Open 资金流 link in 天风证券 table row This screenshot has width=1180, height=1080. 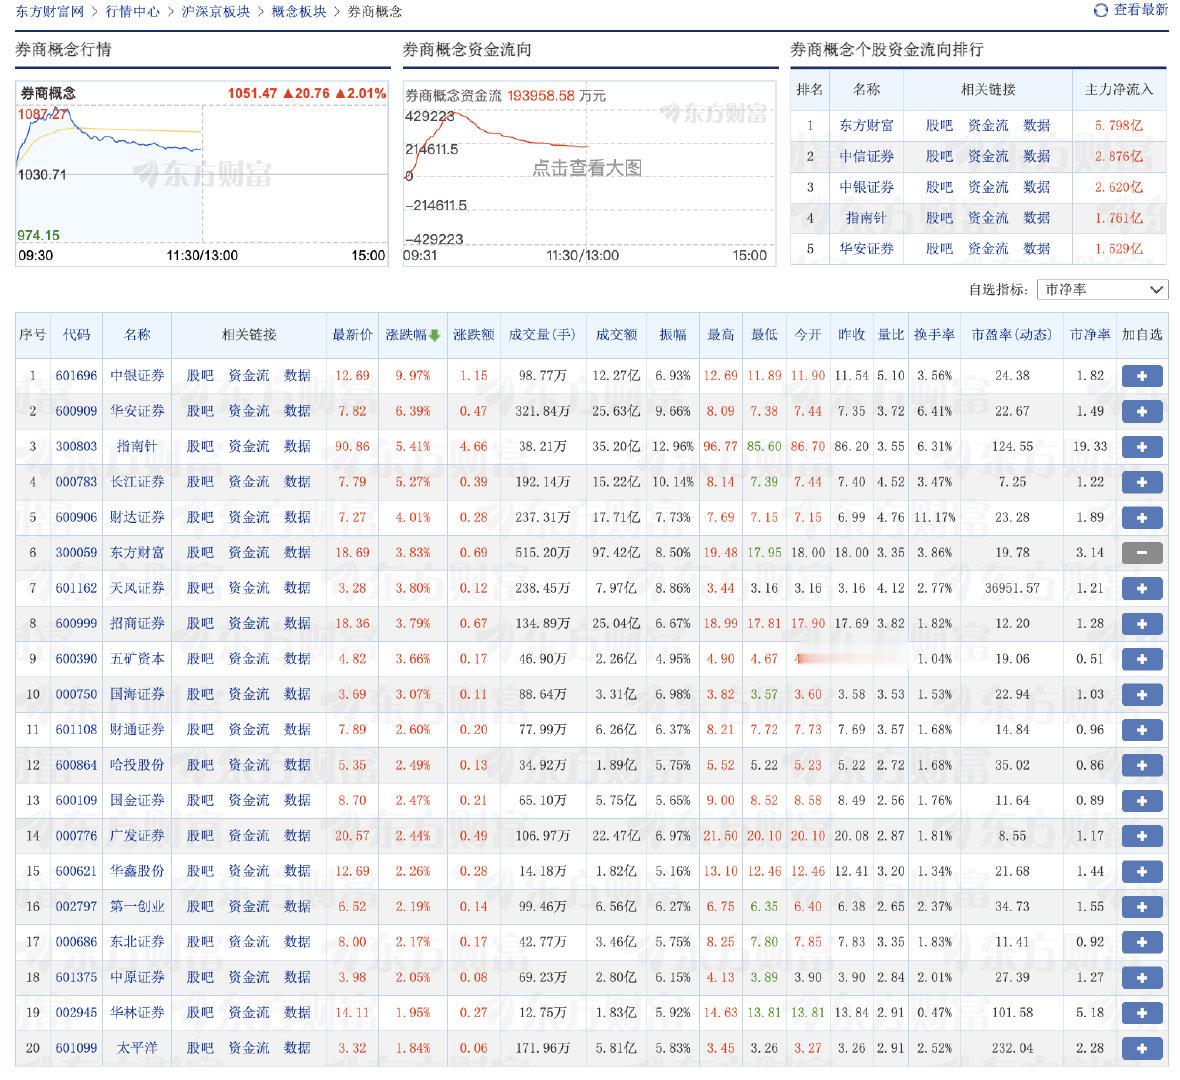[248, 588]
